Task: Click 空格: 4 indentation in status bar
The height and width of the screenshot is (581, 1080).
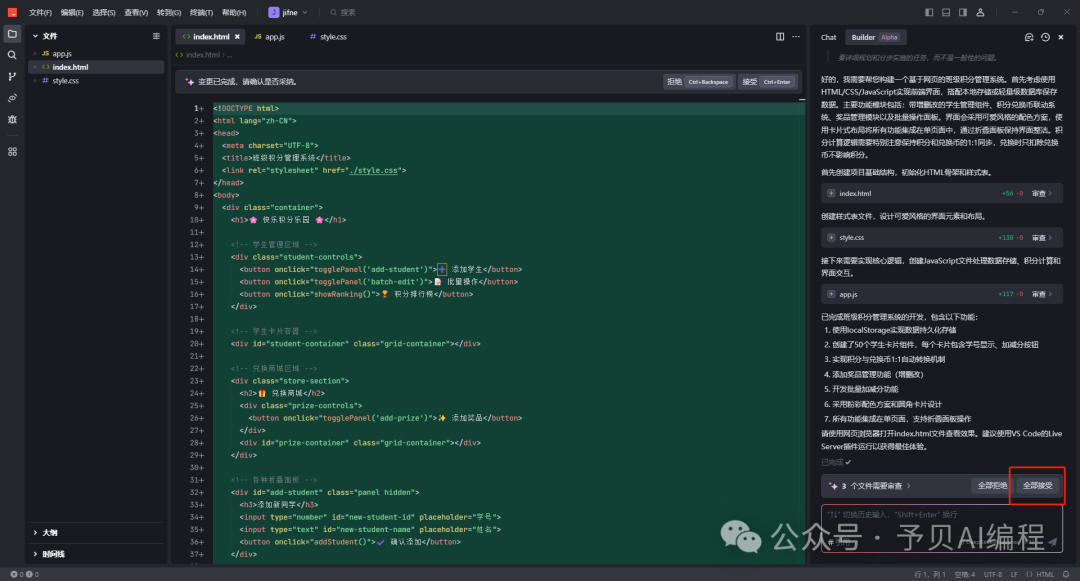Action: (964, 574)
